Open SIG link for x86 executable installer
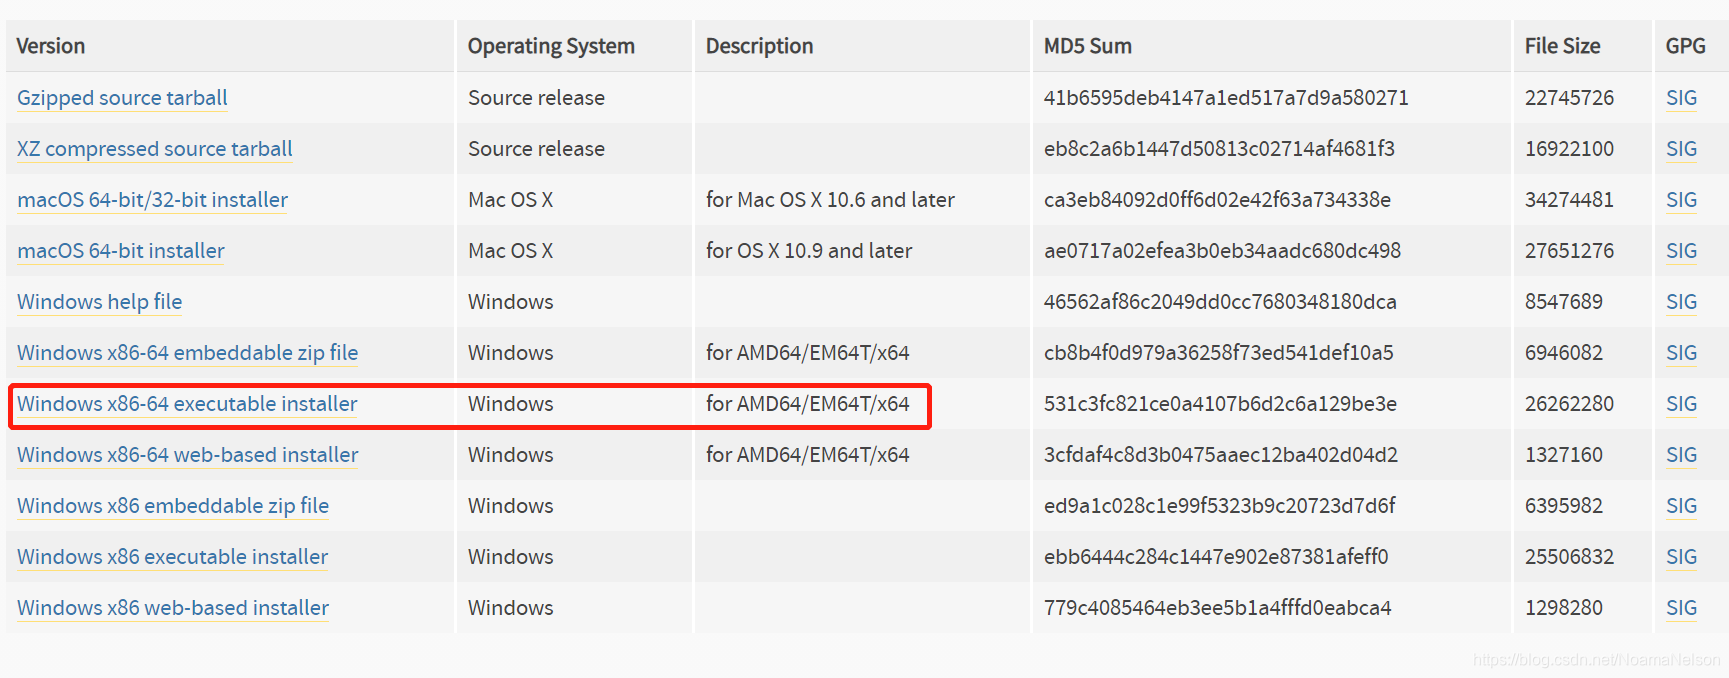The image size is (1729, 678). point(1682,557)
